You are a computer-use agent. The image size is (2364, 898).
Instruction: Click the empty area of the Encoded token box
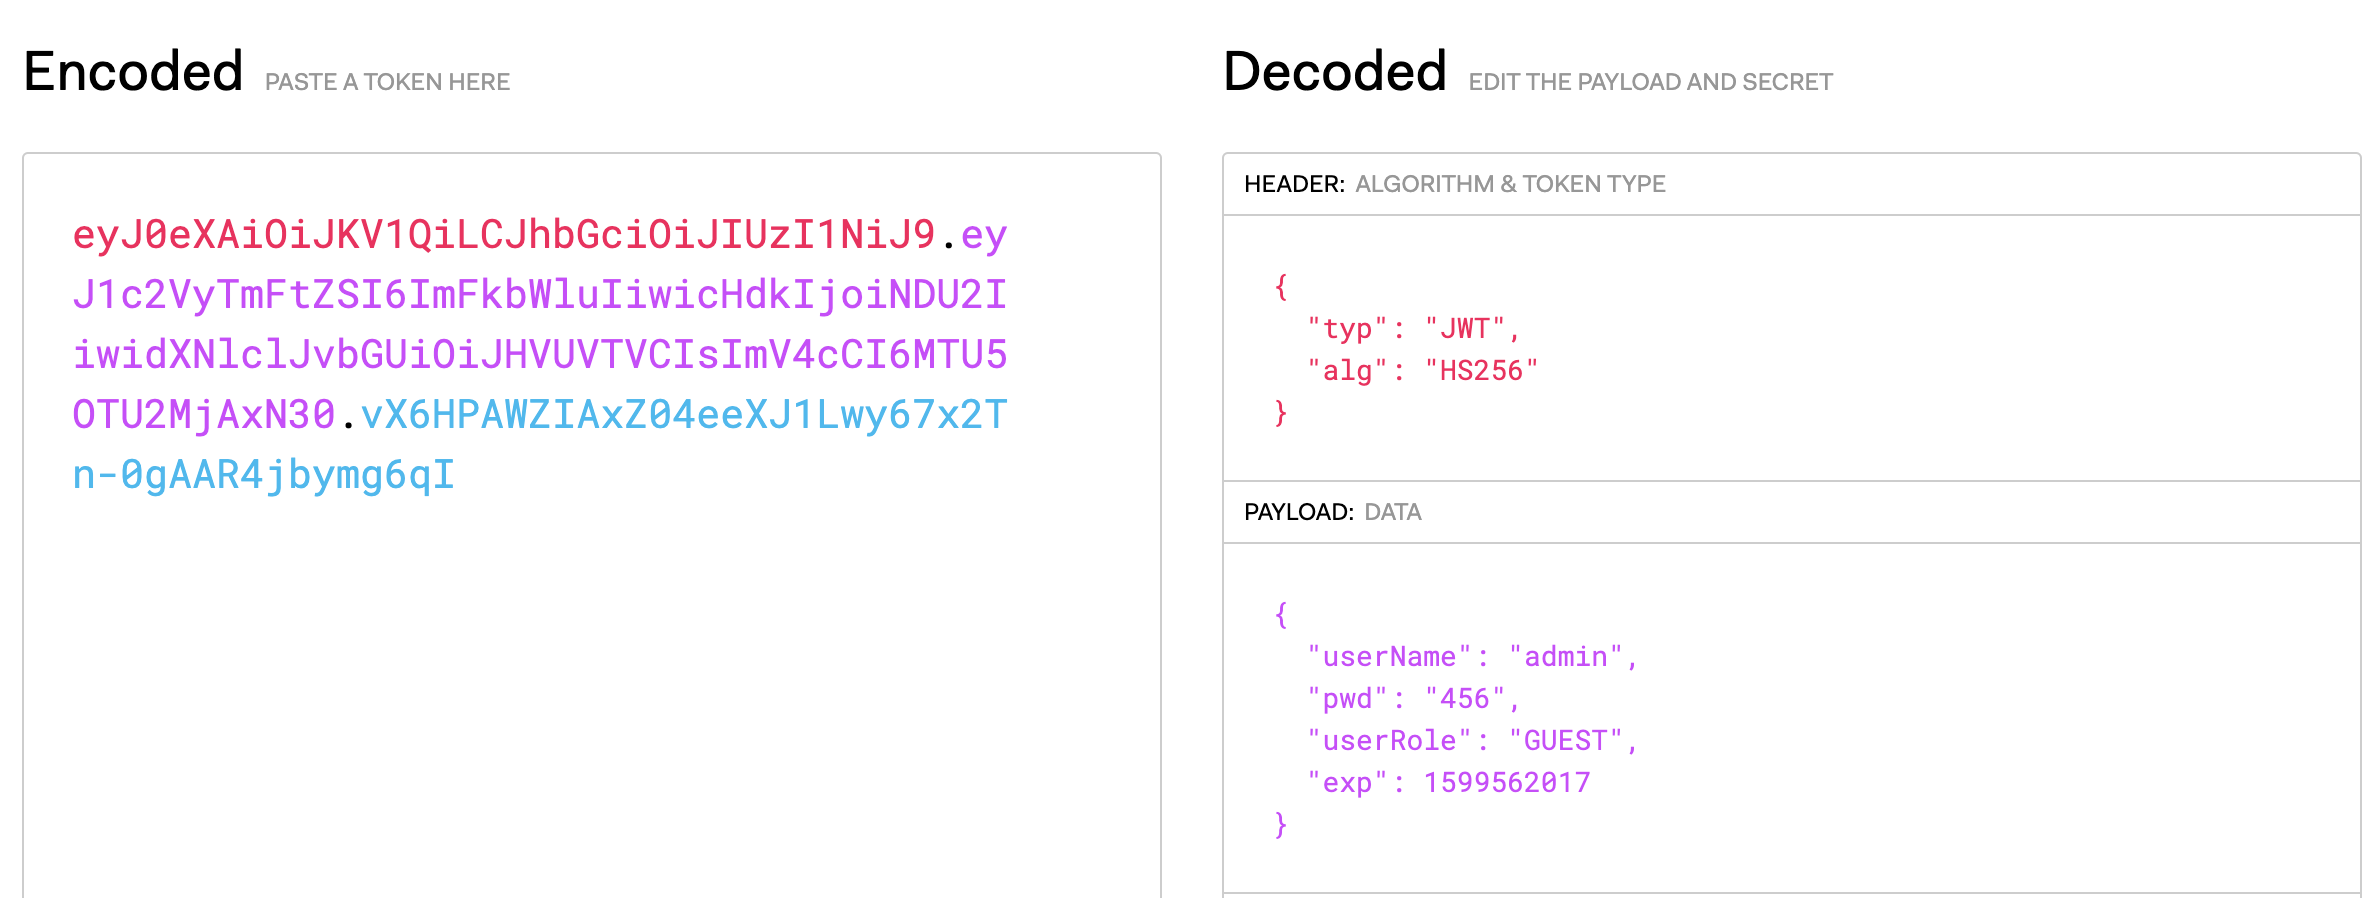[591, 700]
